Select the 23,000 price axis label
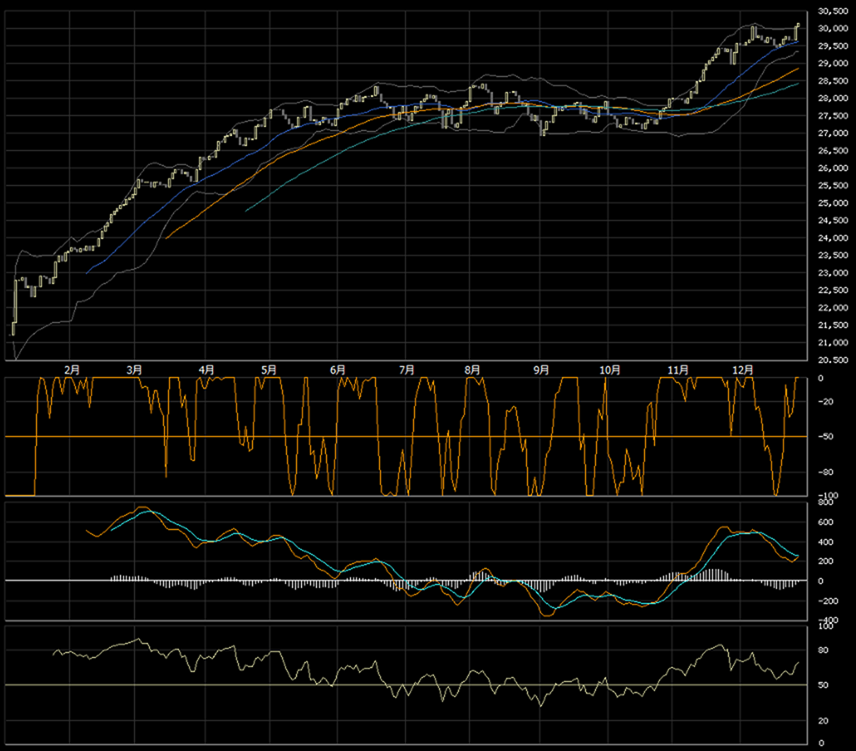Viewport: 856px width, 751px height. tap(833, 273)
